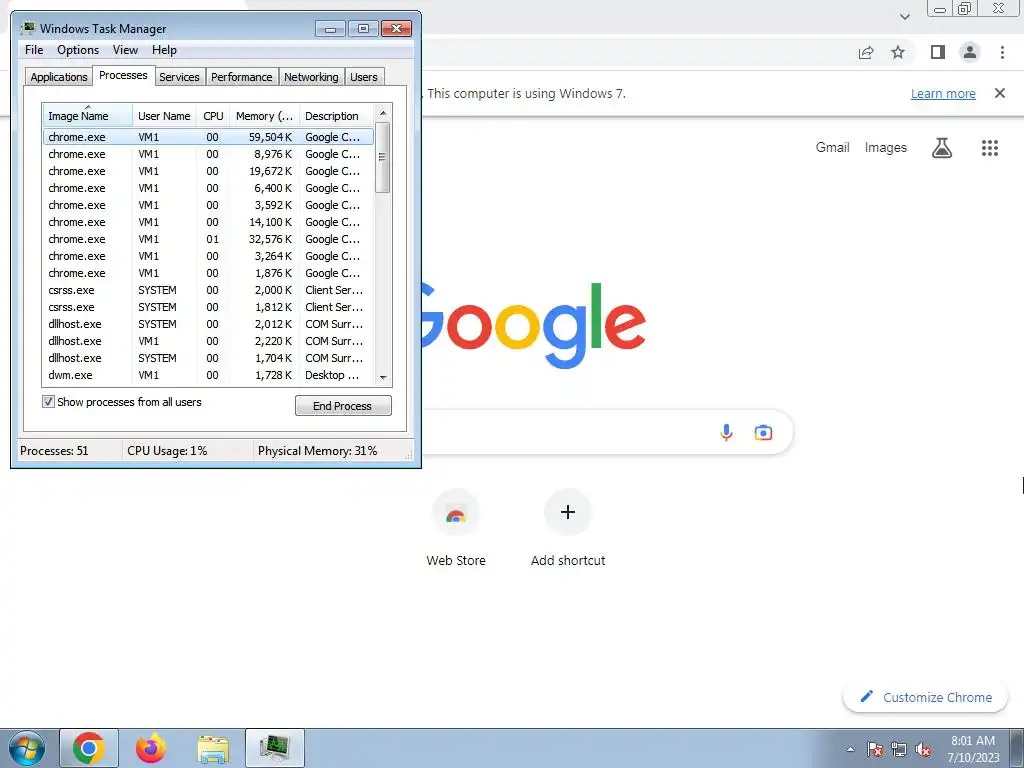
Task: Expand Chrome's tab search chevron
Action: click(904, 17)
